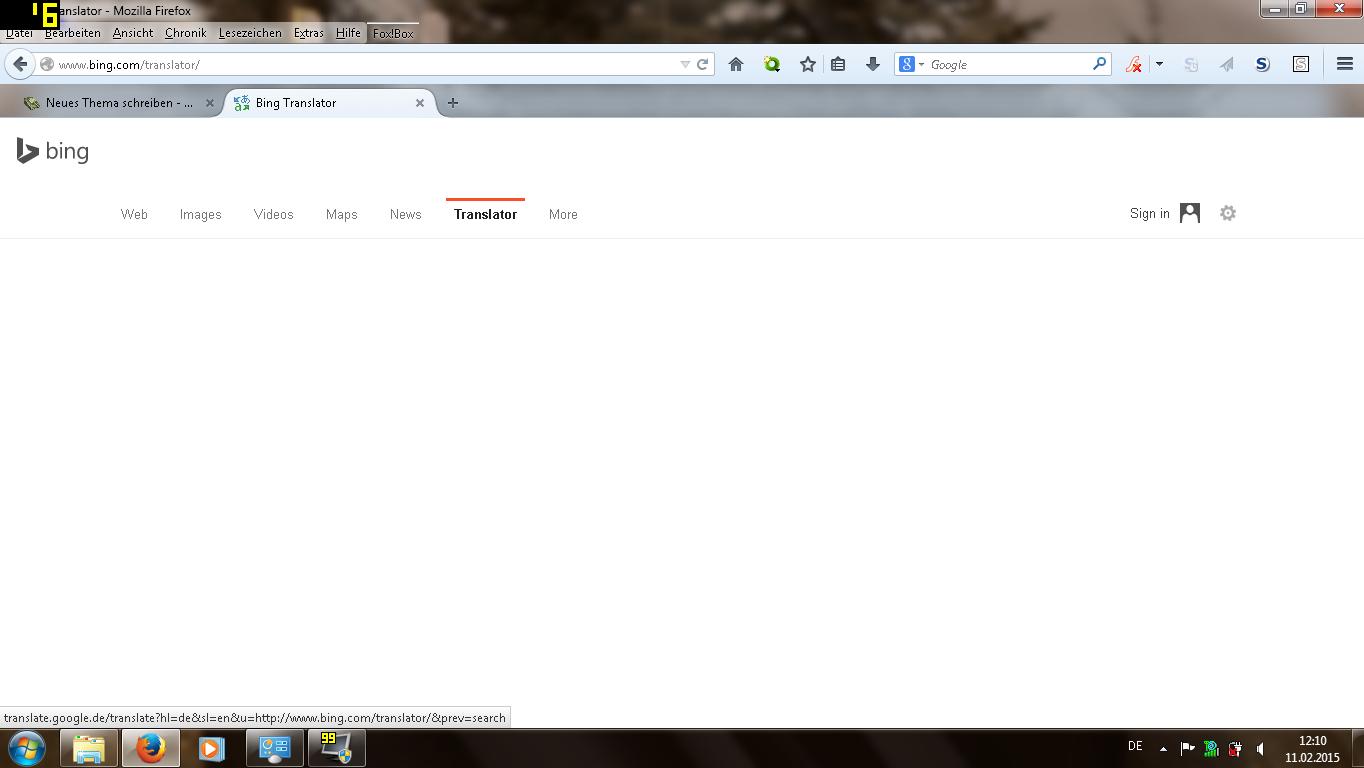Open the Extras menu

[x=309, y=33]
